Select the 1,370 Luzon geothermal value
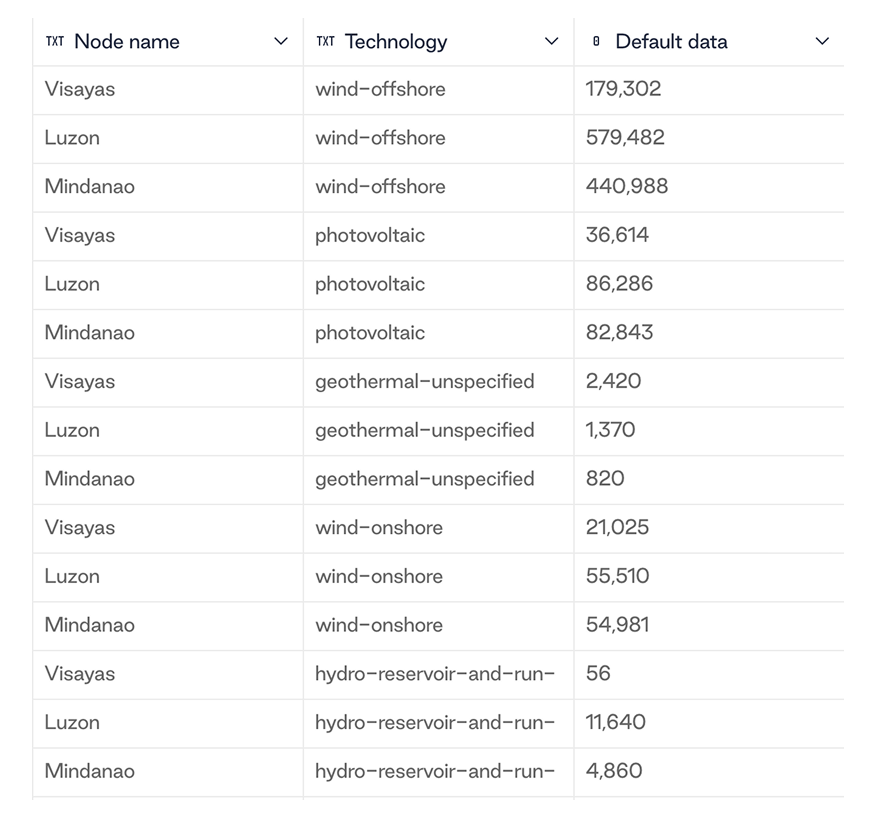This screenshot has height=818, width=876. (x=709, y=431)
